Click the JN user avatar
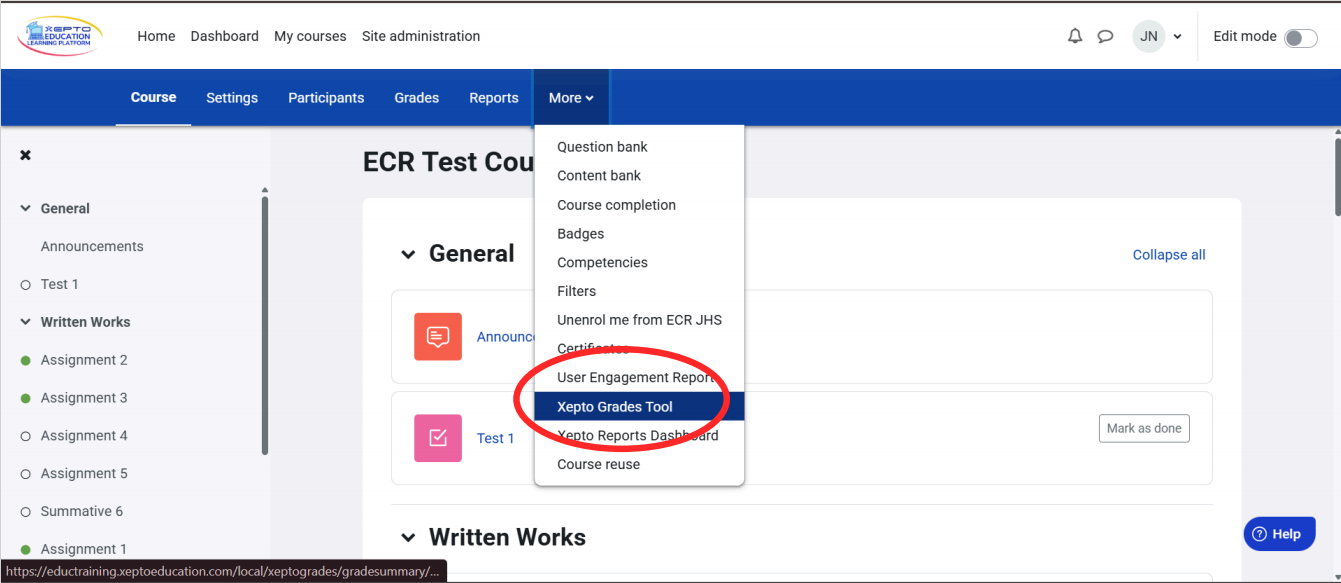The height and width of the screenshot is (583, 1341). coord(1149,36)
